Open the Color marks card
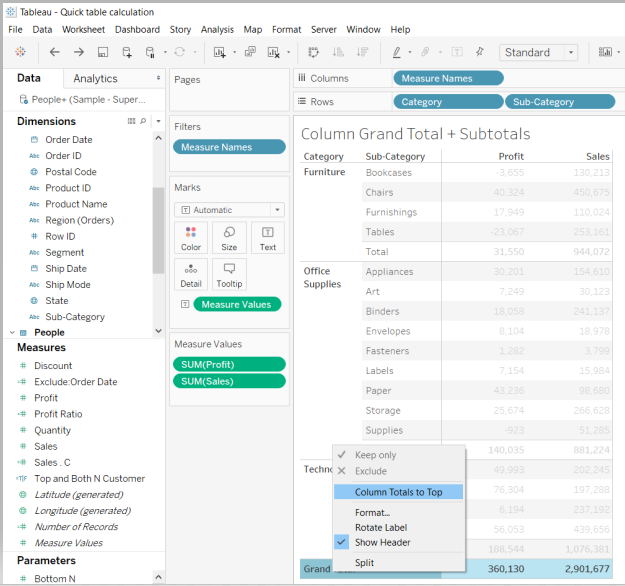Viewport: 625px width, 586px height. (x=191, y=238)
